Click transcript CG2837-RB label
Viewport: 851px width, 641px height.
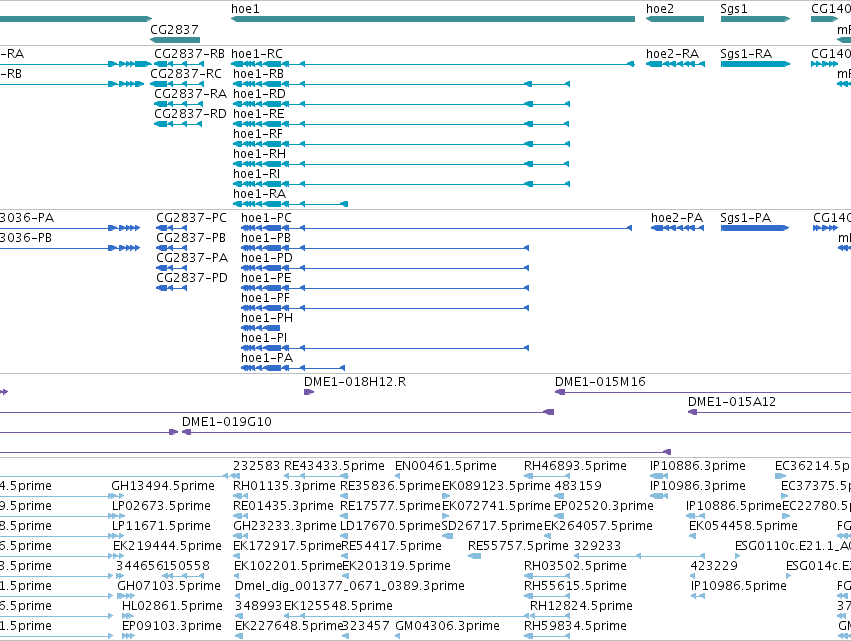tap(189, 54)
